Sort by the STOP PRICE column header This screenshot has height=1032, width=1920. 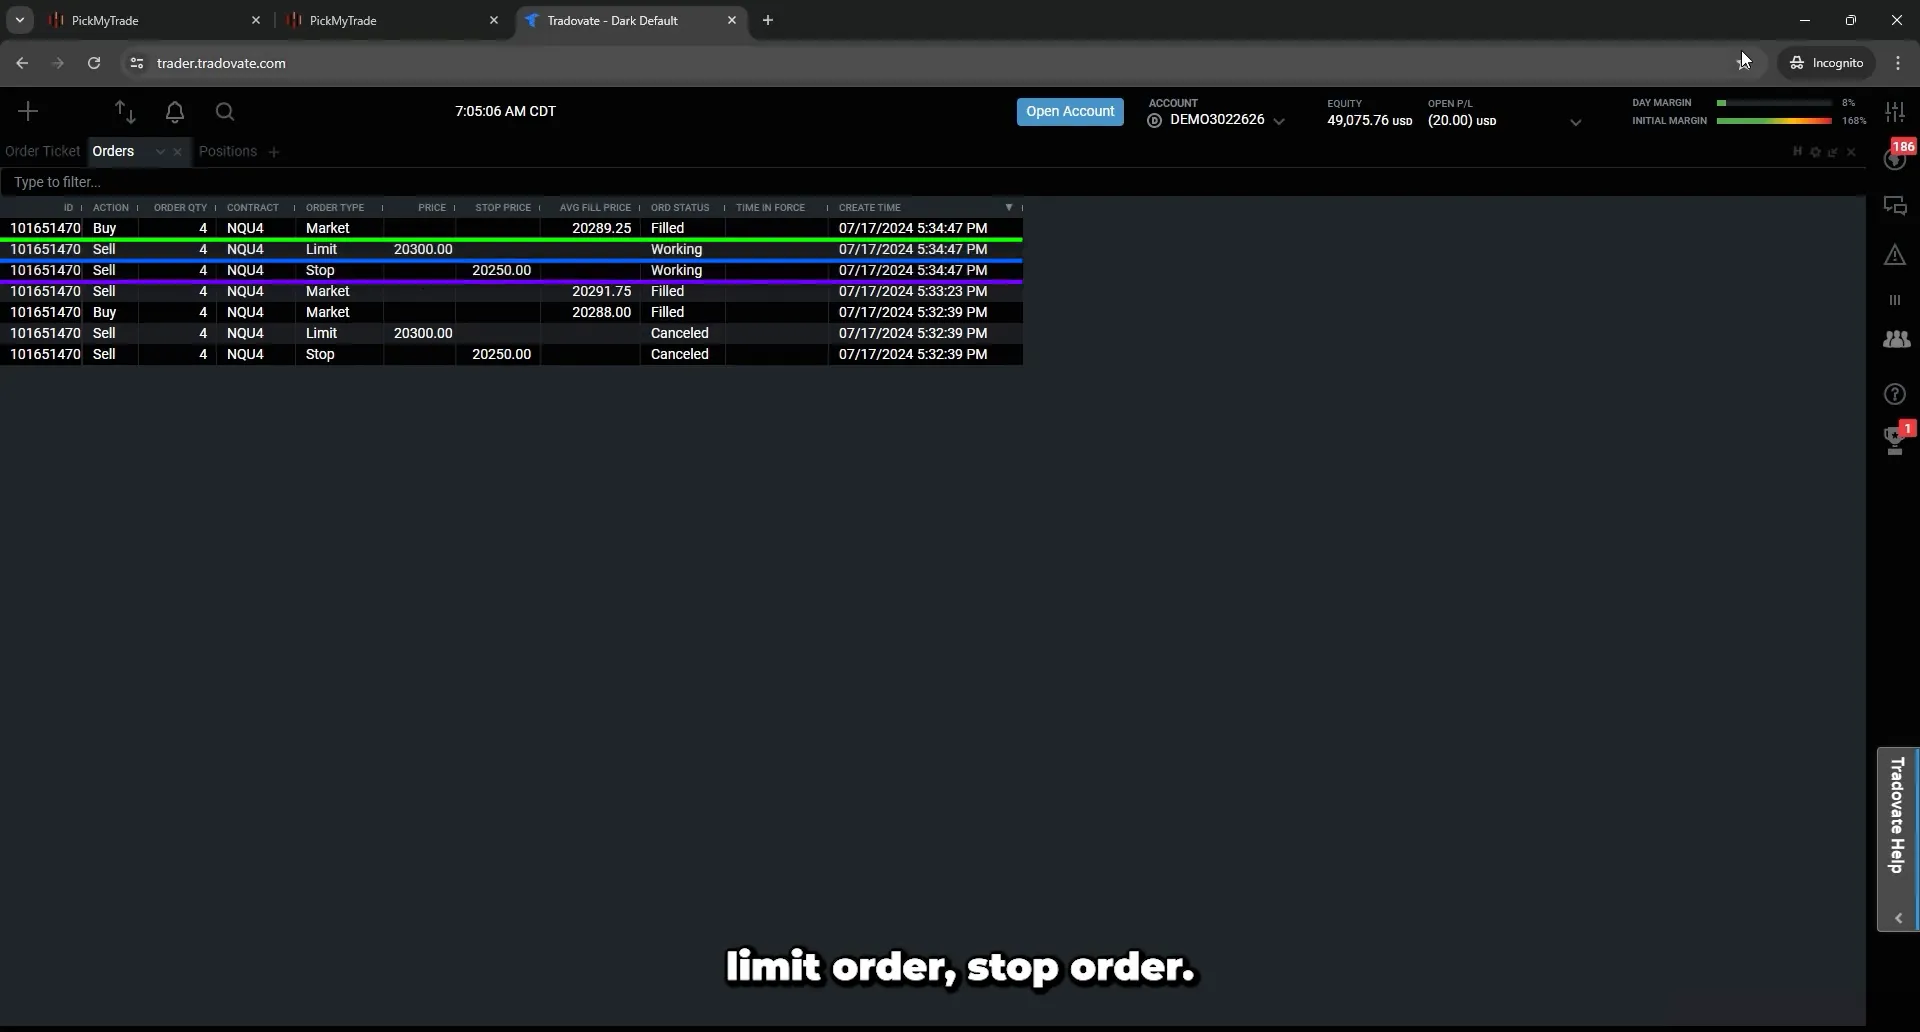(503, 207)
